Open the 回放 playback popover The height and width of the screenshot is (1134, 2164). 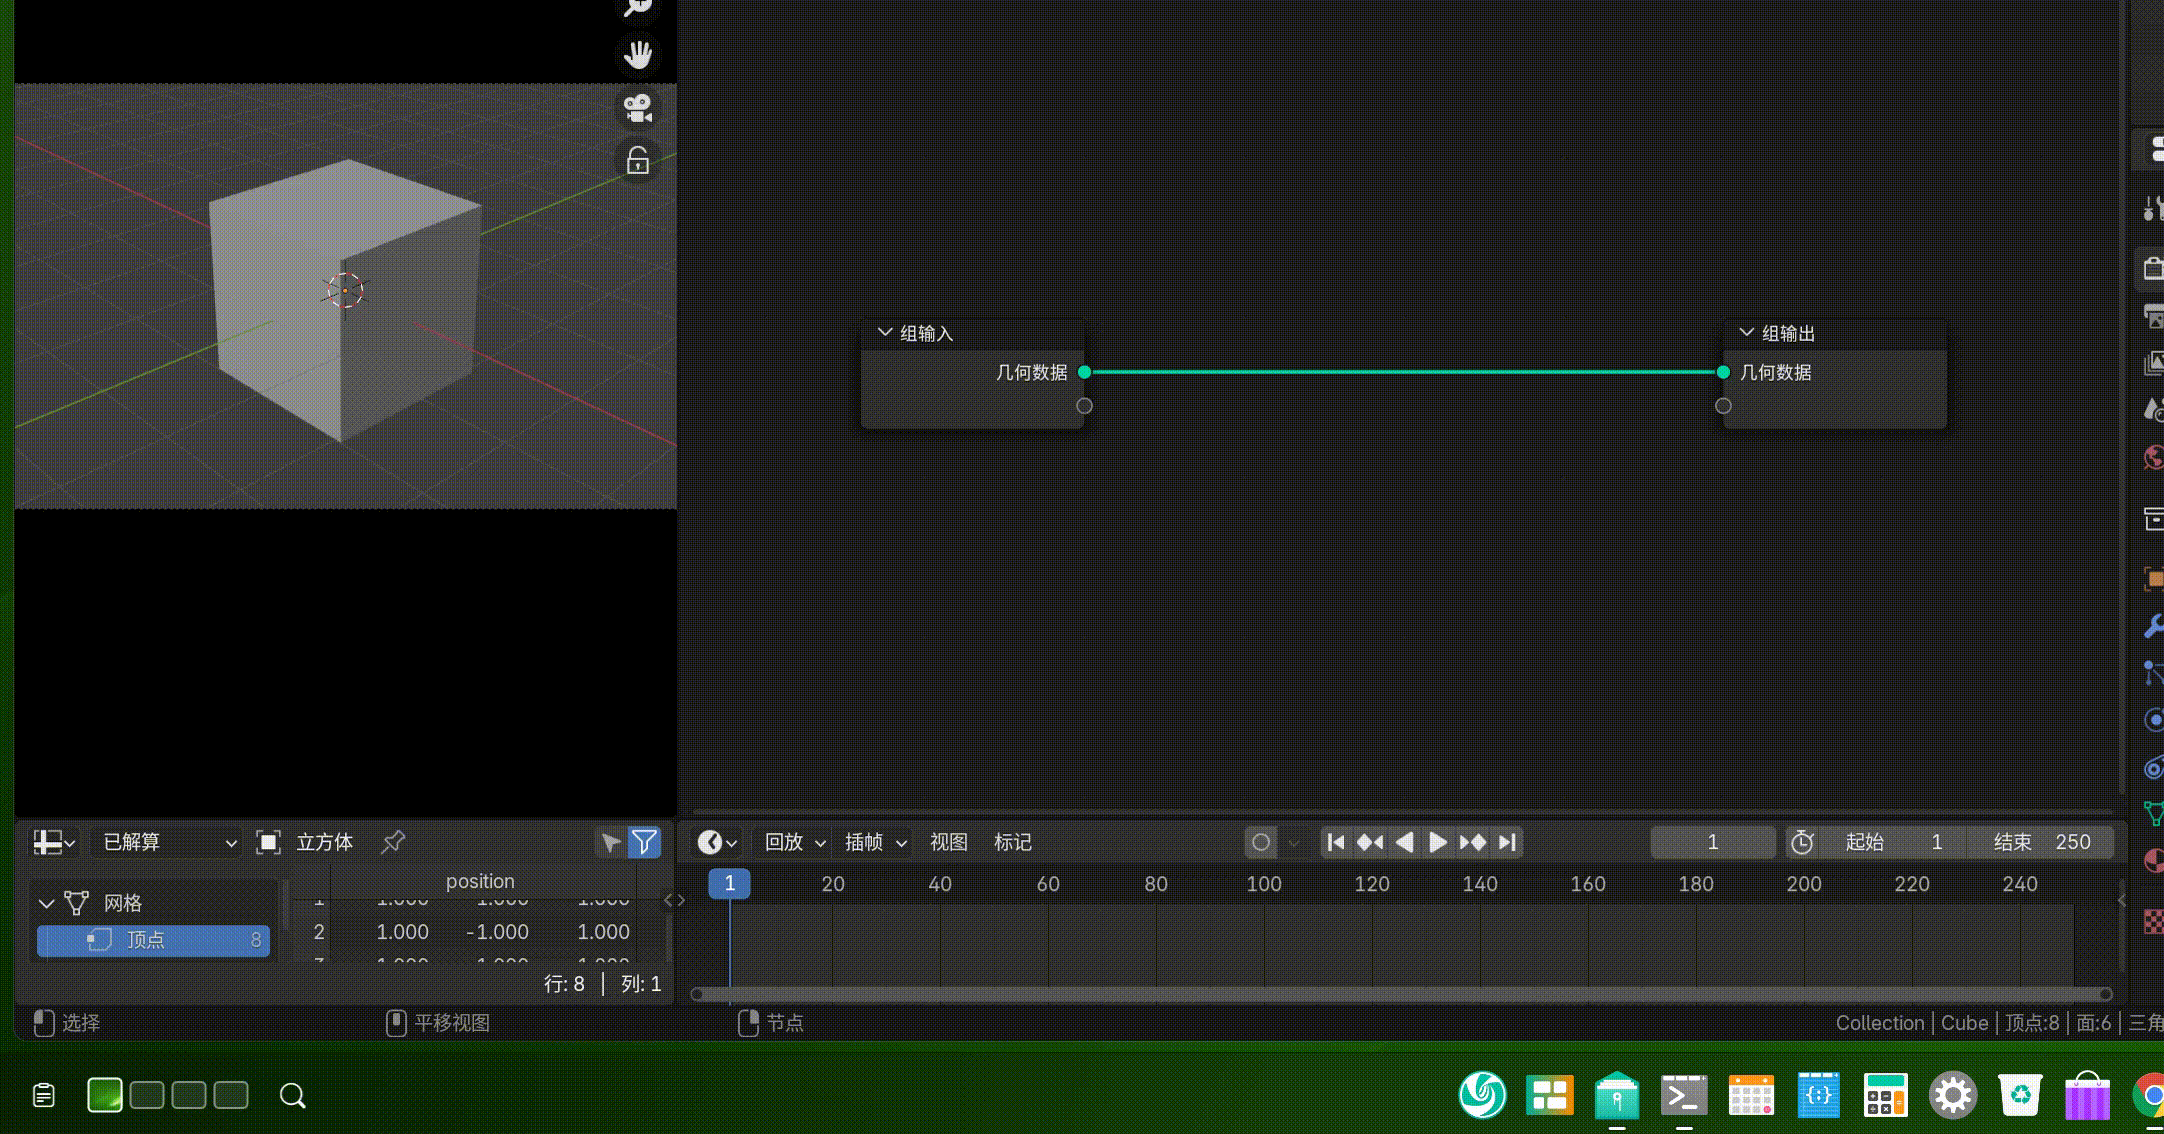point(795,843)
